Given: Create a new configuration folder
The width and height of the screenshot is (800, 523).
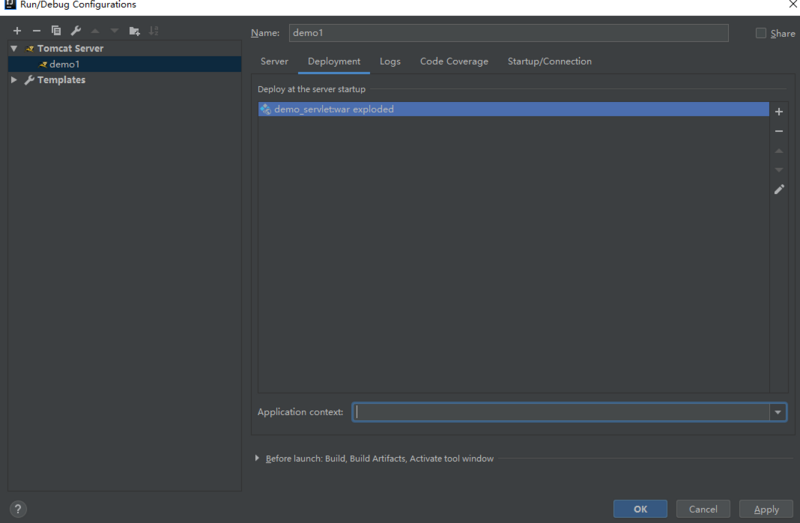Looking at the screenshot, I should tap(134, 31).
